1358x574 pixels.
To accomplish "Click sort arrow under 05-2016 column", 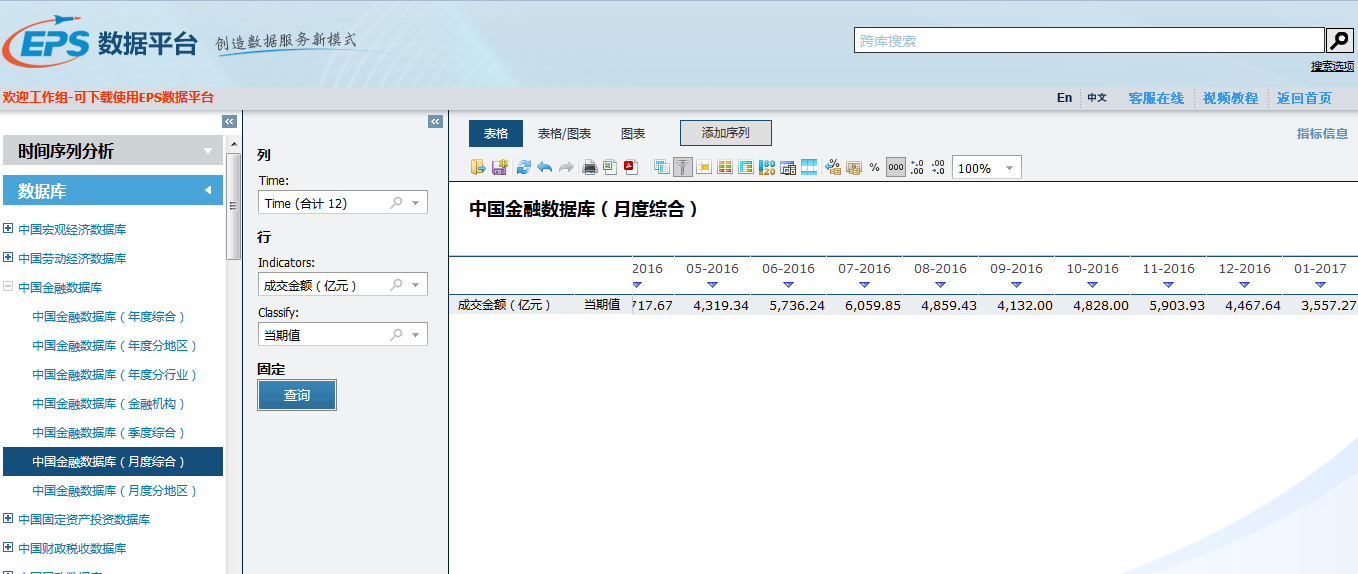I will (x=712, y=285).
